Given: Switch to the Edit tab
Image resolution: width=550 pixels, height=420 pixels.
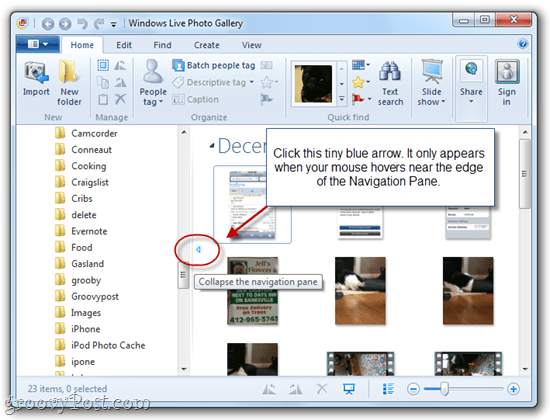Looking at the screenshot, I should [x=124, y=45].
